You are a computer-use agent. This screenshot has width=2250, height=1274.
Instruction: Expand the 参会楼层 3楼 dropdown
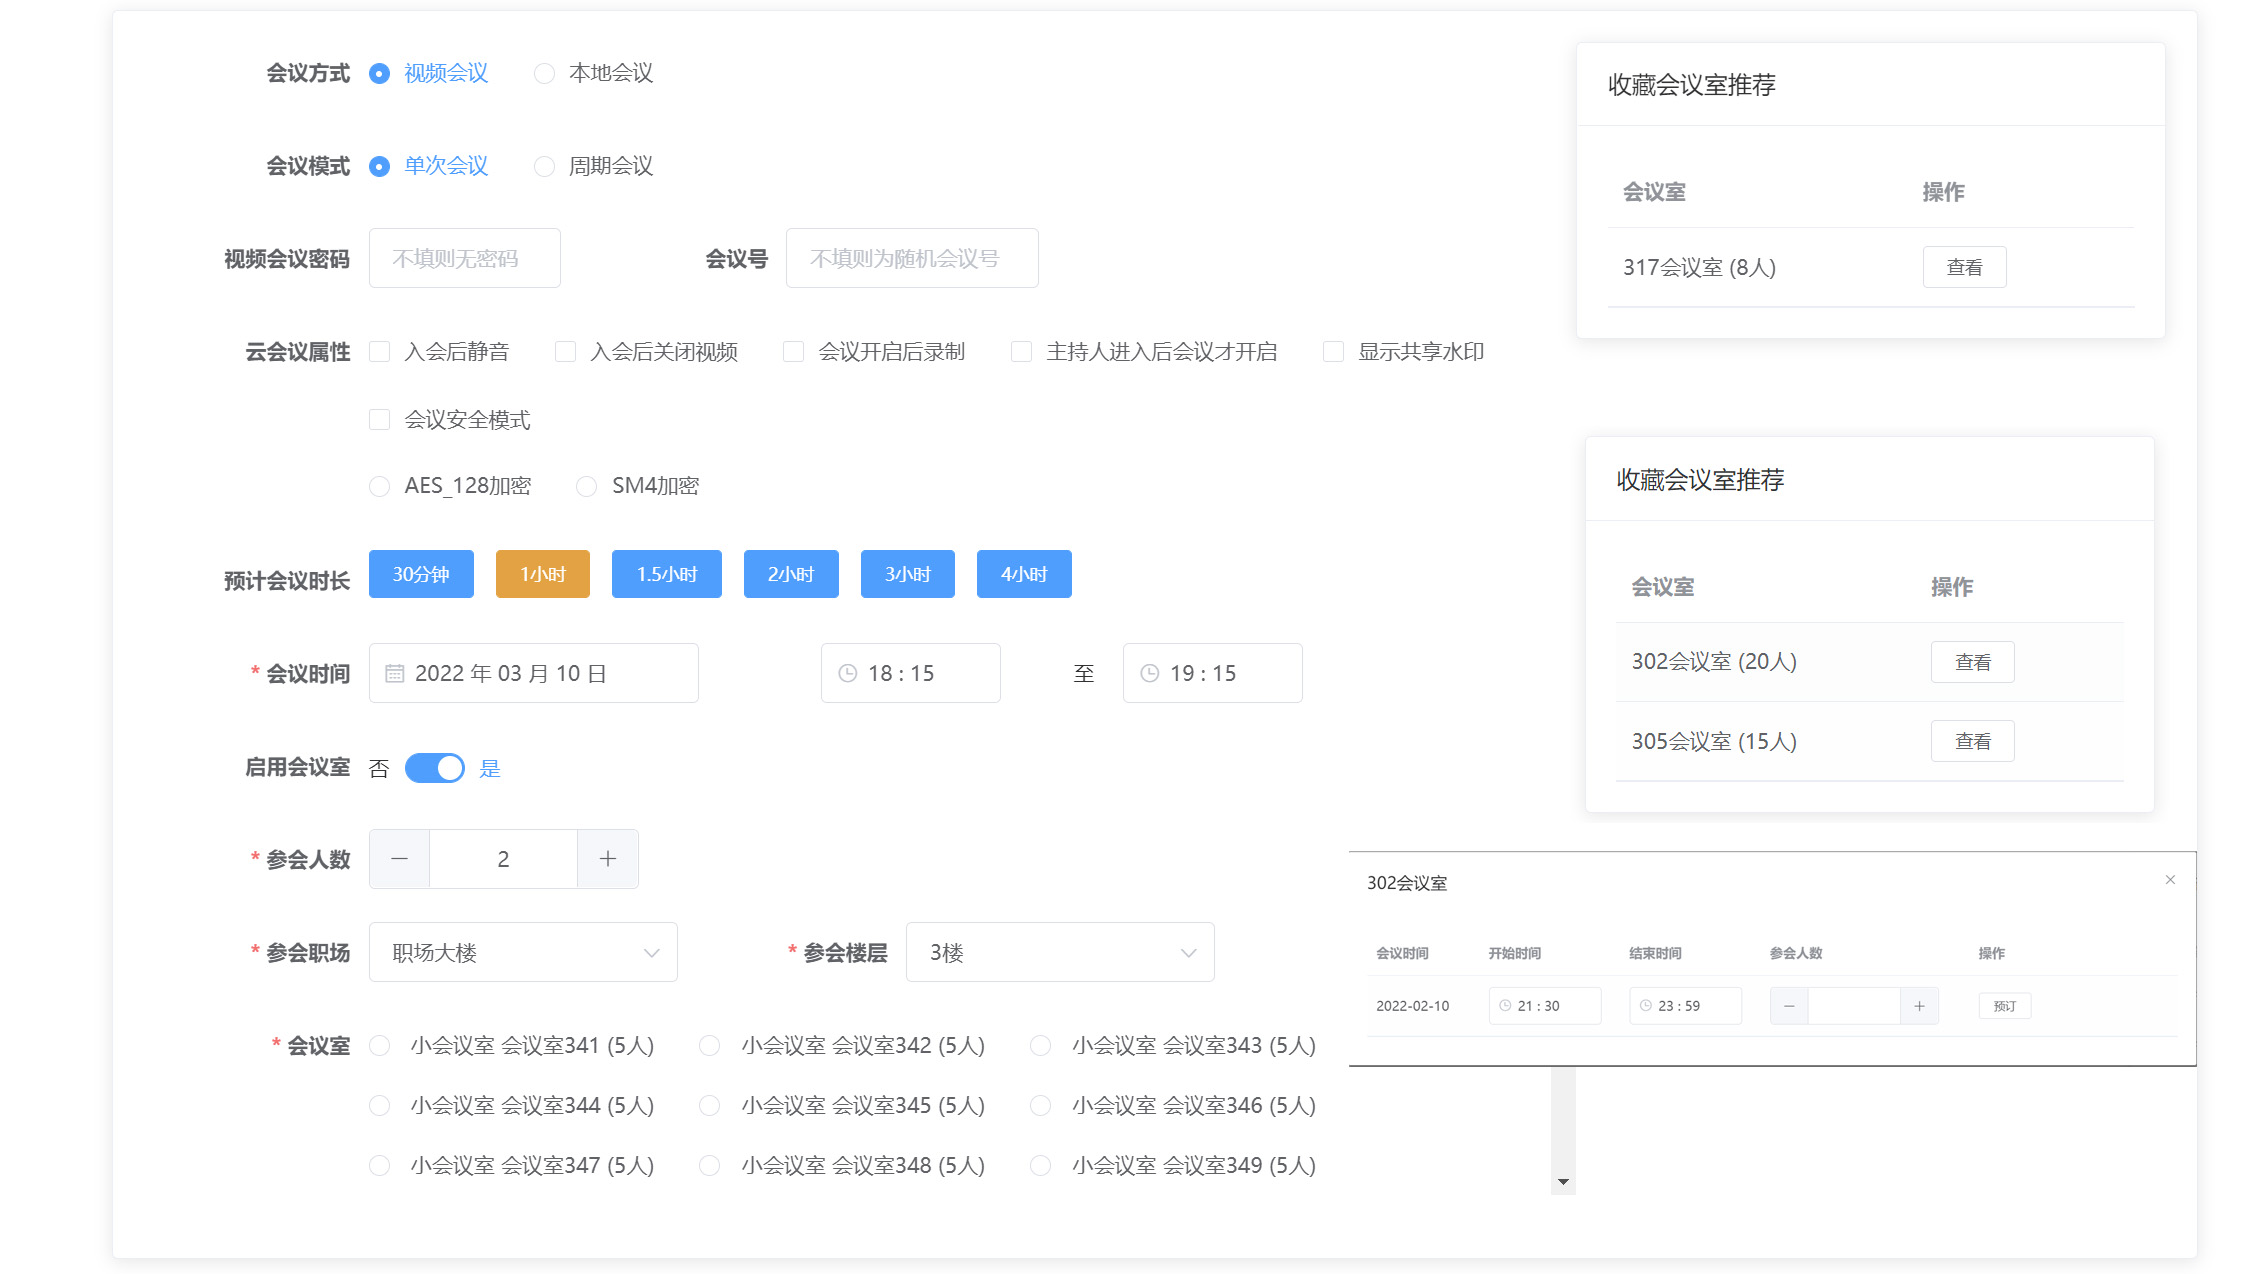click(1060, 952)
